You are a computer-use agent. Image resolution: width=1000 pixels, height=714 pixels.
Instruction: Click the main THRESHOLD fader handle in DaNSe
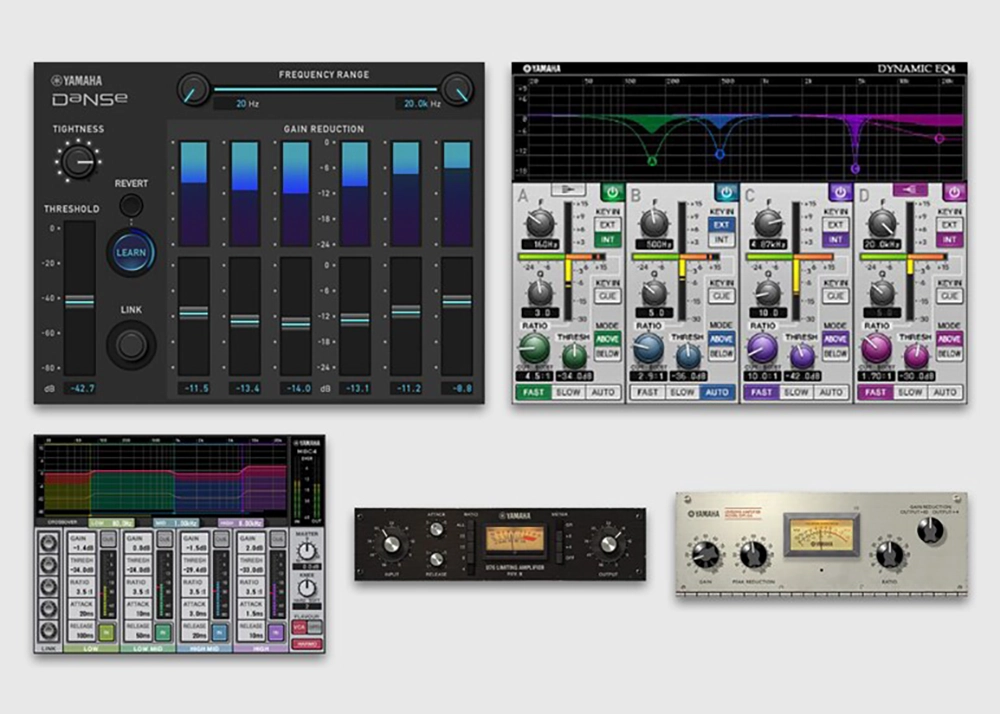coord(80,301)
